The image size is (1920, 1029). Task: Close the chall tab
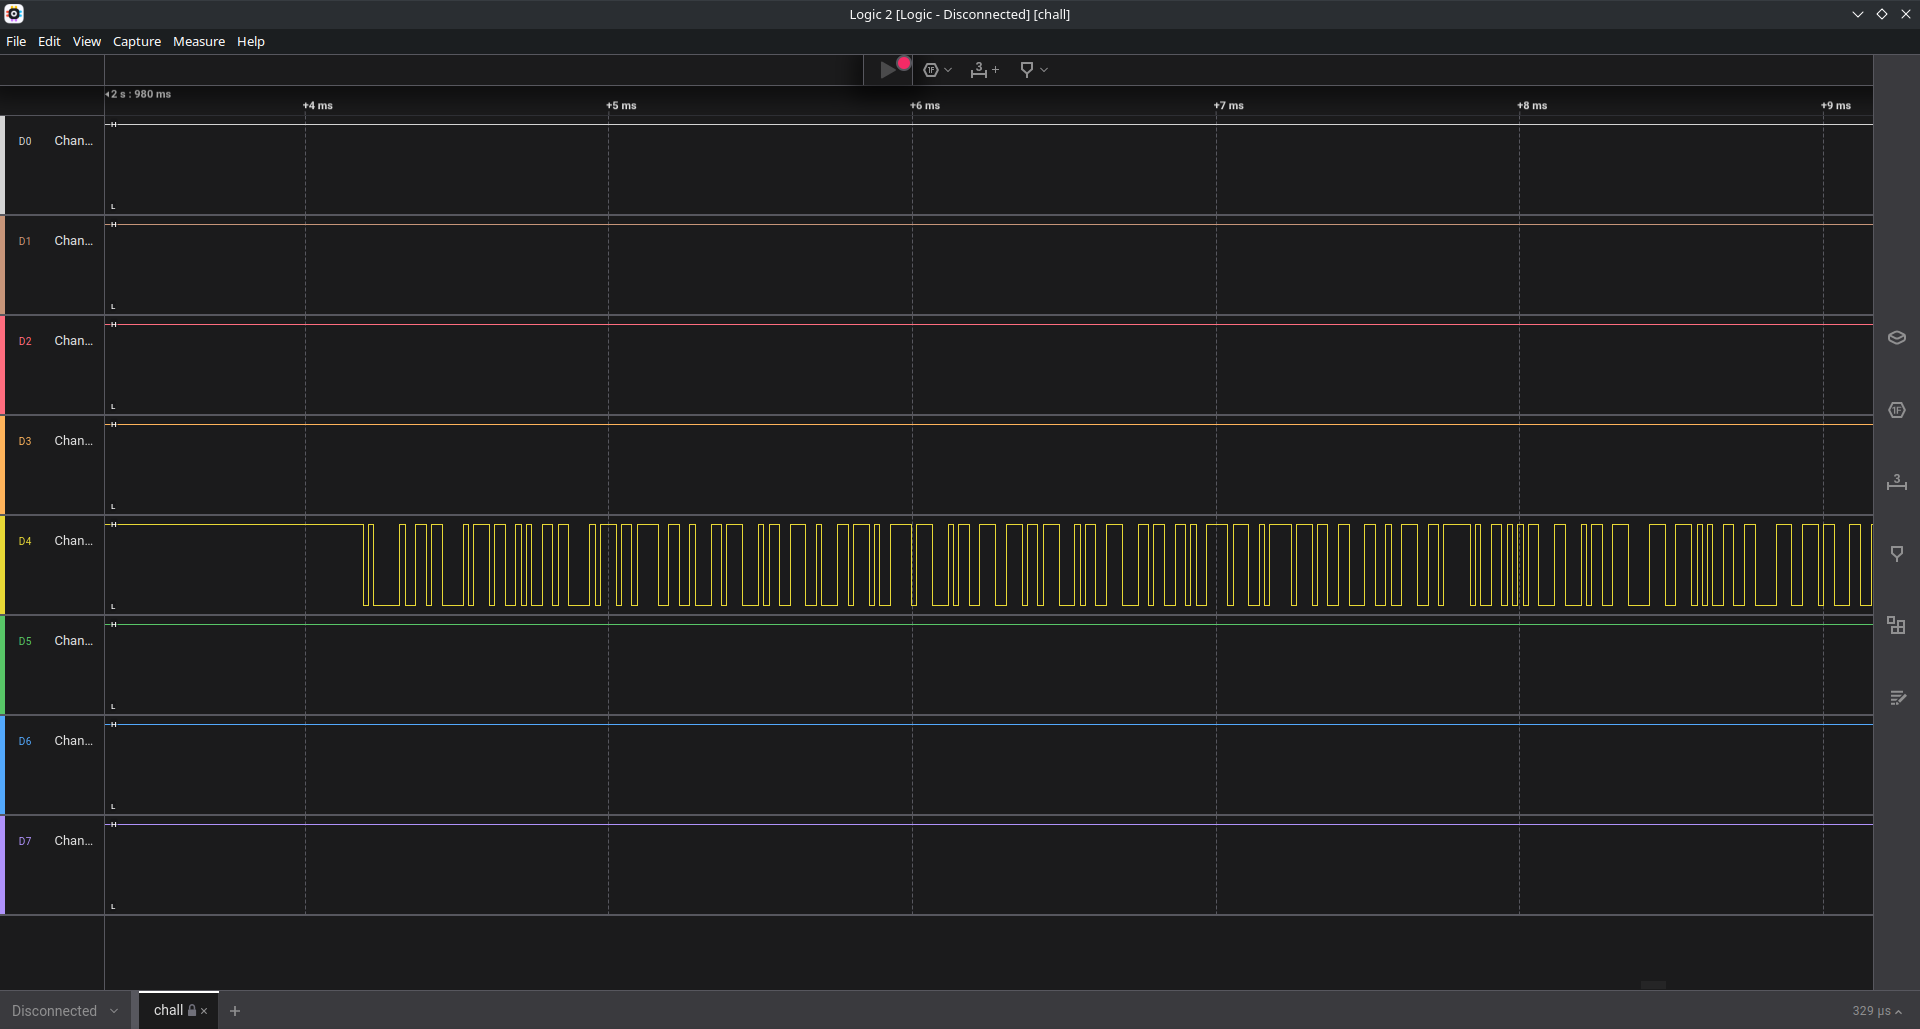point(204,1011)
